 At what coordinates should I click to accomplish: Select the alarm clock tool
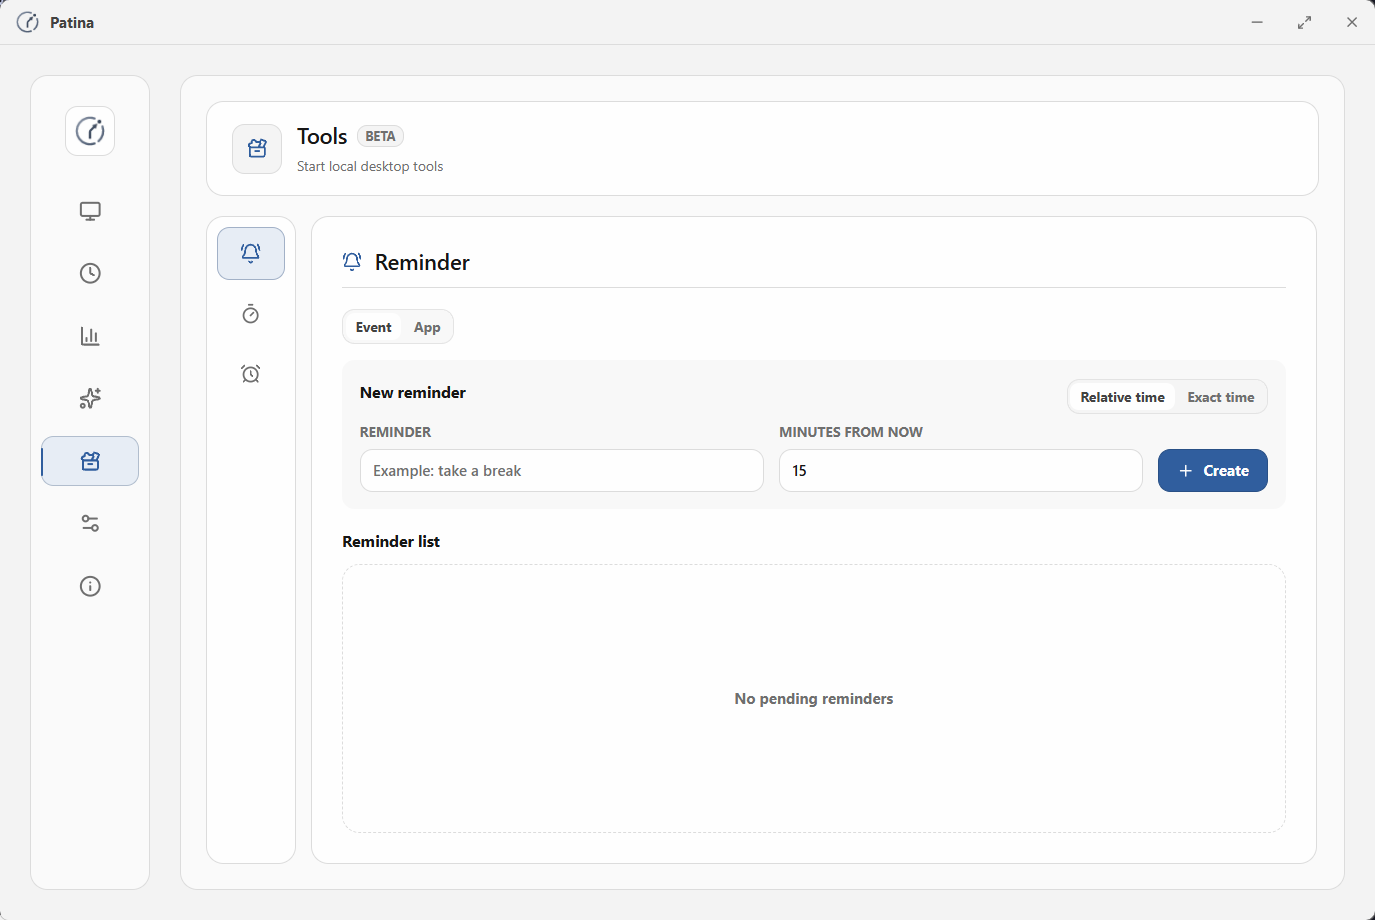251,374
